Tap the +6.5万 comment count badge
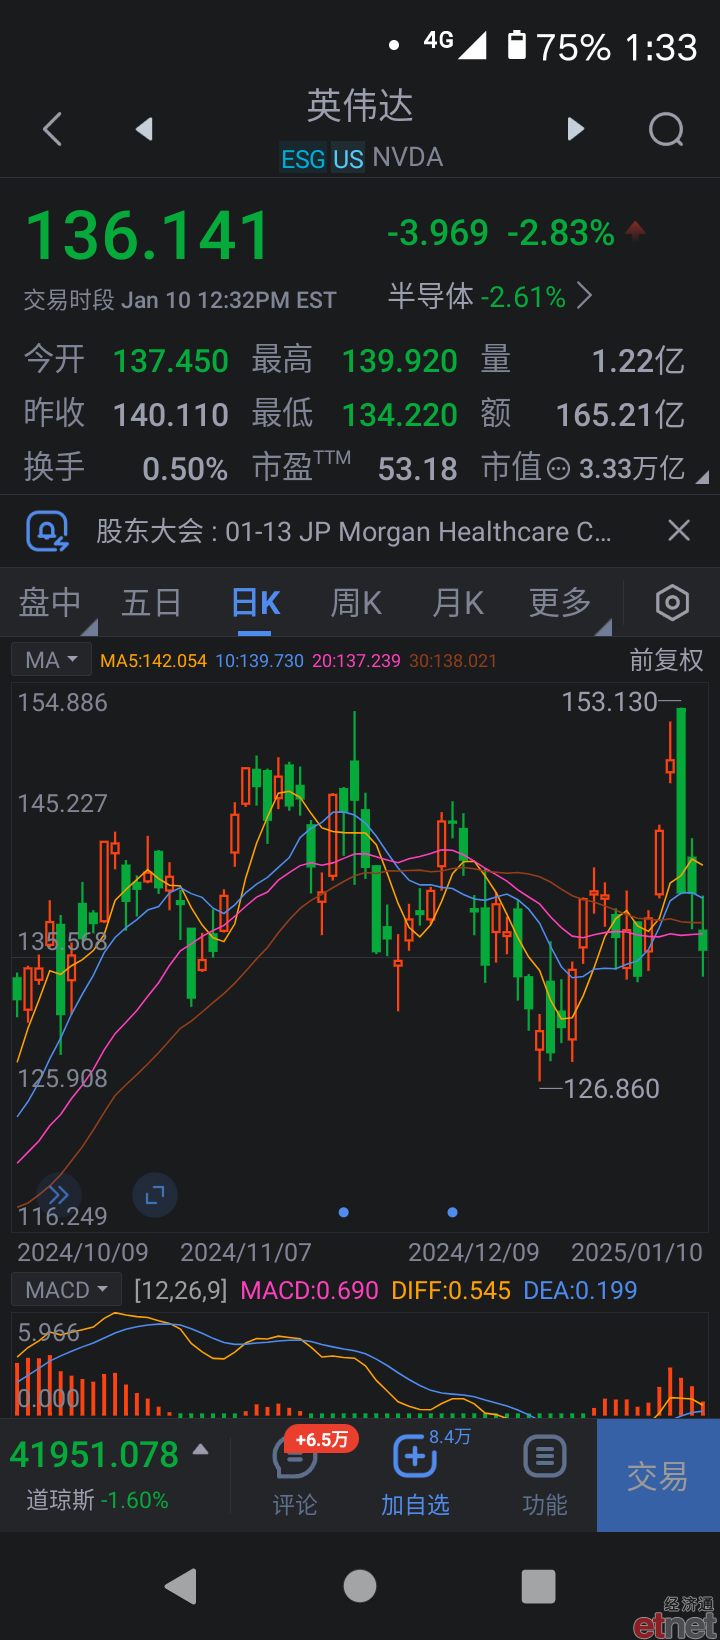Viewport: 720px width, 1640px height. click(x=322, y=1440)
